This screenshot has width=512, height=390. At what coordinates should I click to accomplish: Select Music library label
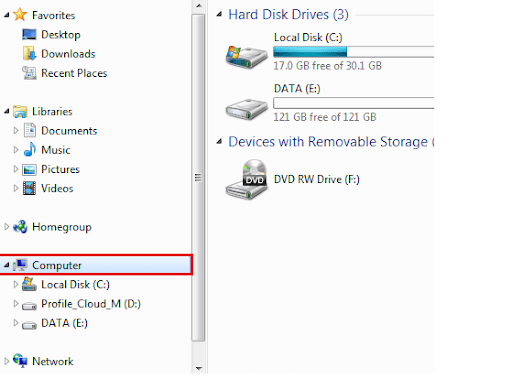[x=56, y=150]
